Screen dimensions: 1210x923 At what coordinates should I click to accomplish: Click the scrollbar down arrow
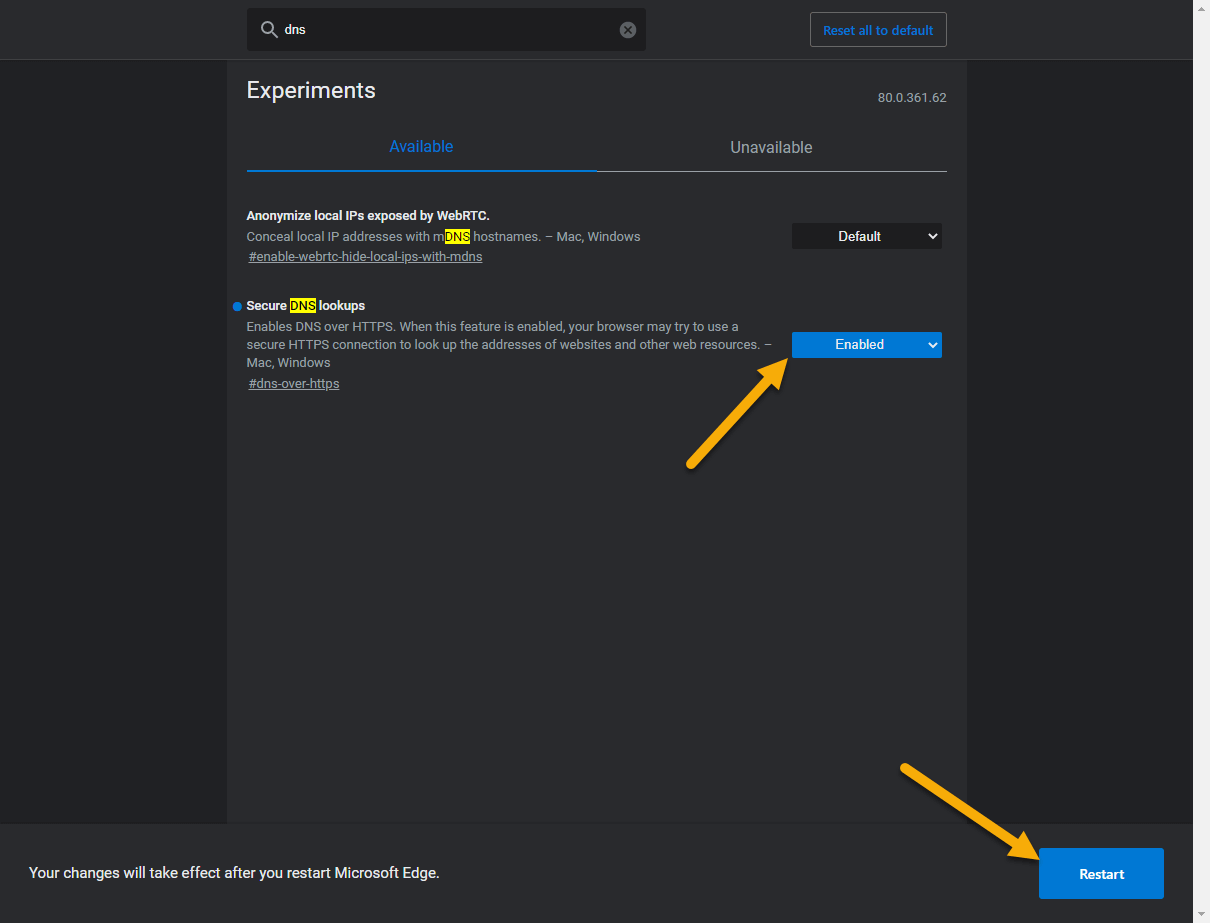point(1202,915)
